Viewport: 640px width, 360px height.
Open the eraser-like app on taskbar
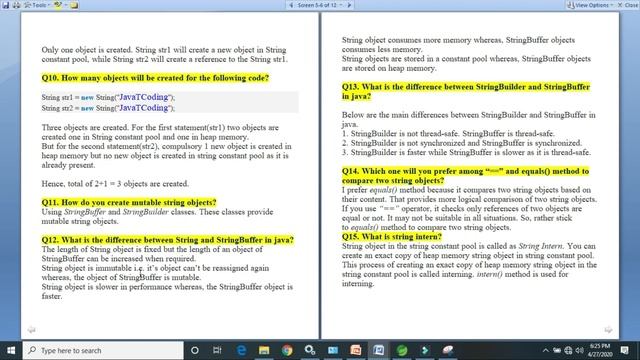tap(448, 350)
